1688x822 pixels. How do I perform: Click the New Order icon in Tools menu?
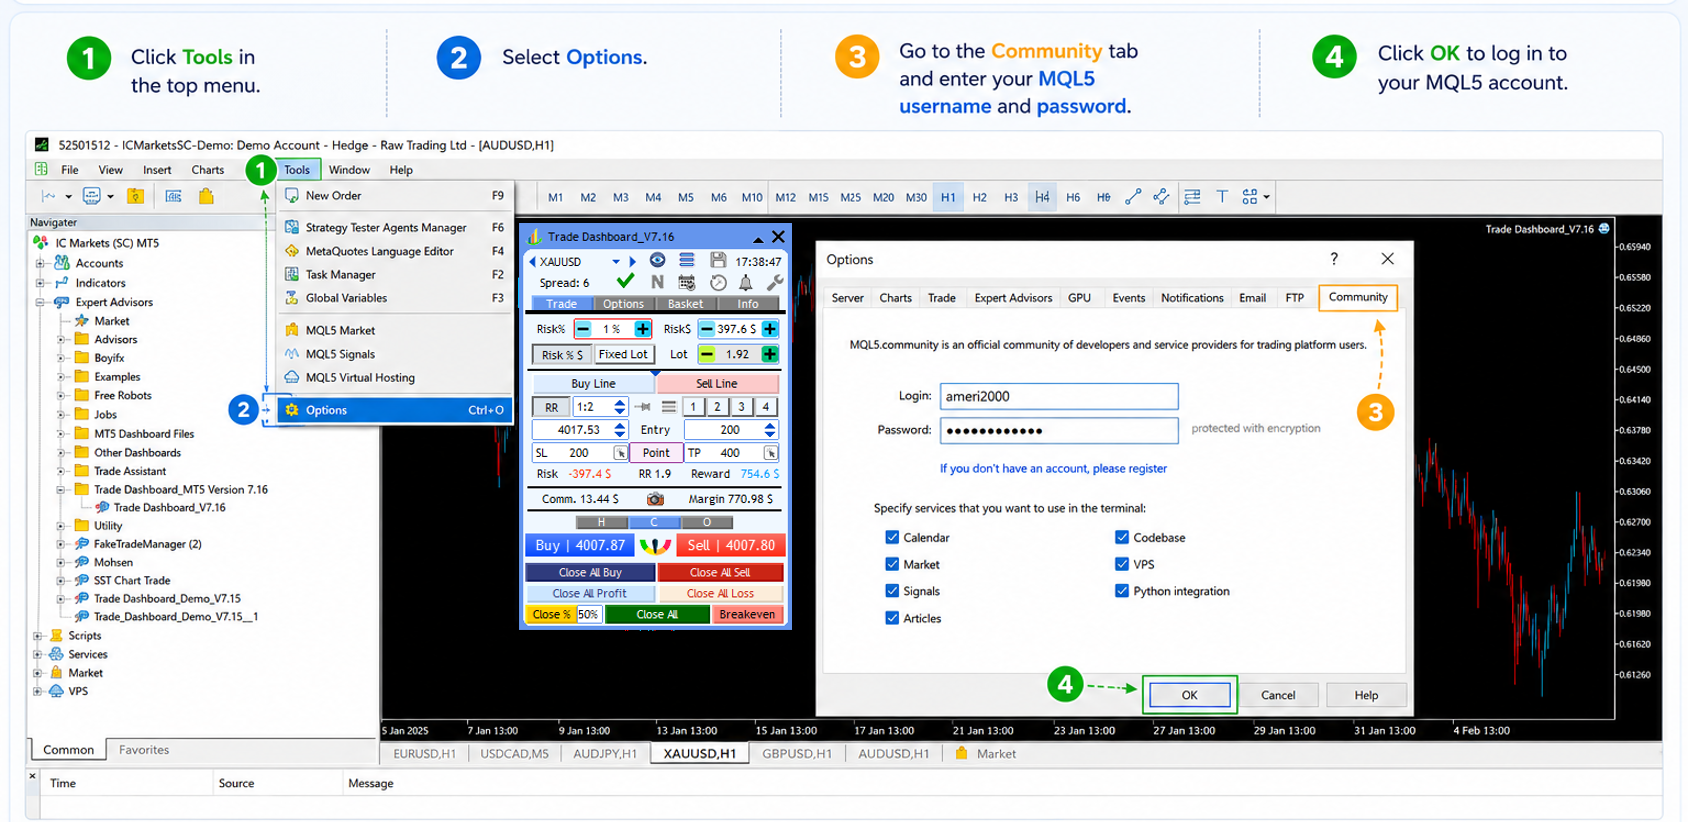tap(292, 196)
